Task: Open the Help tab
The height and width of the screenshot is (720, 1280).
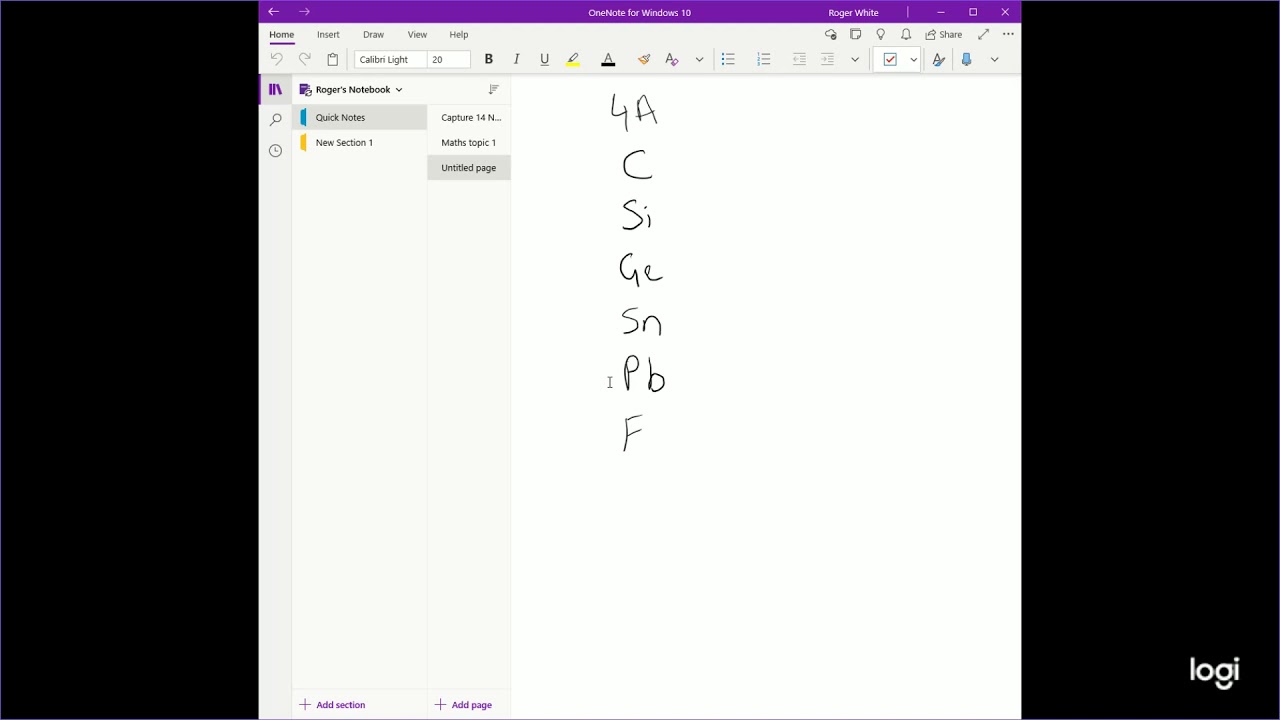Action: 459,35
